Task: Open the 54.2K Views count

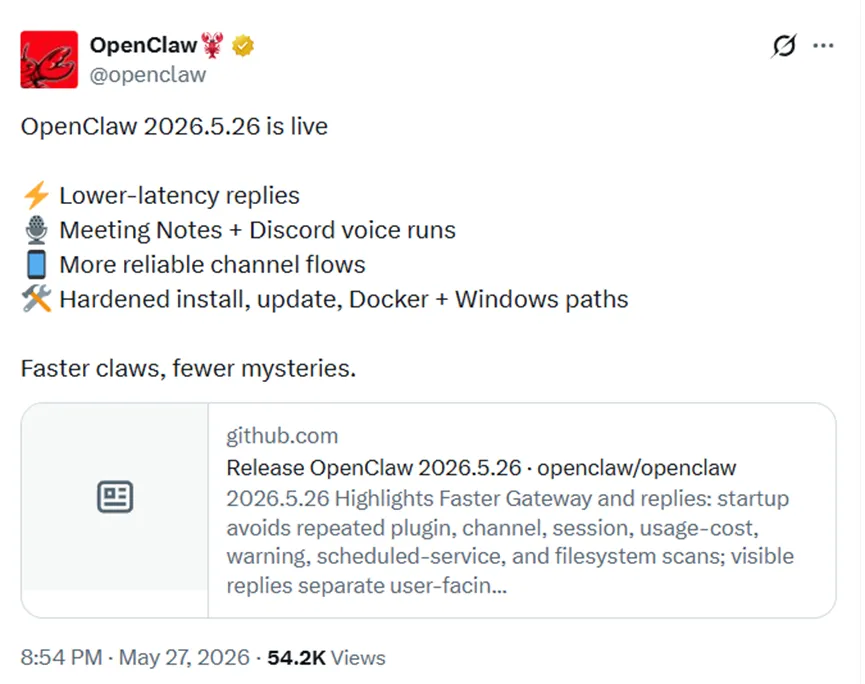Action: (x=326, y=658)
